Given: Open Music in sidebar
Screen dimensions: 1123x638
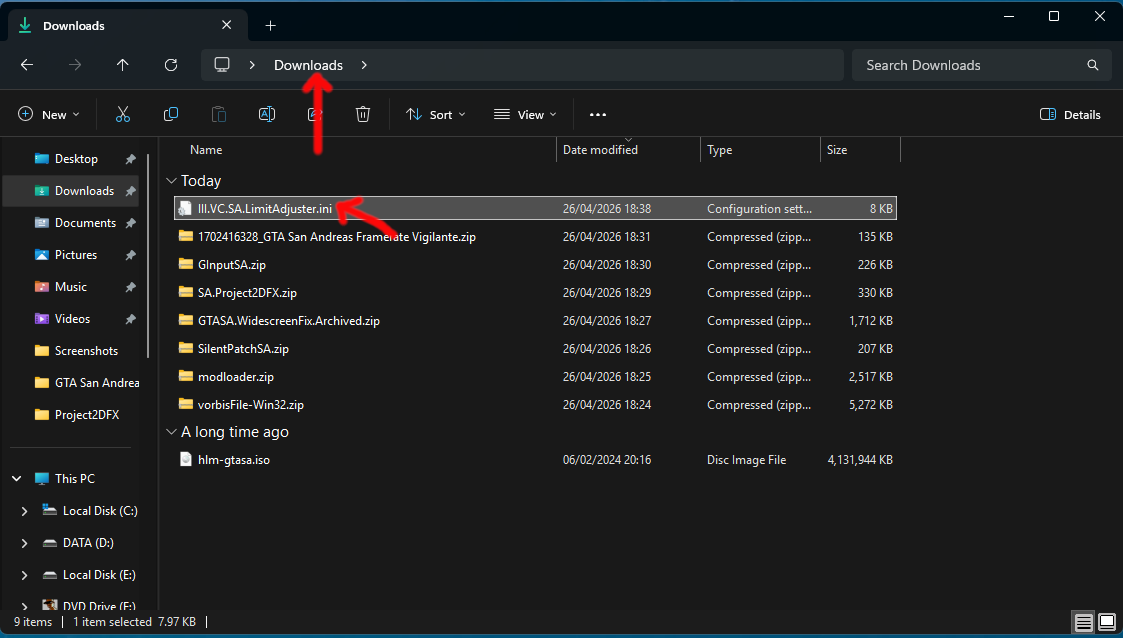Looking at the screenshot, I should 71,287.
